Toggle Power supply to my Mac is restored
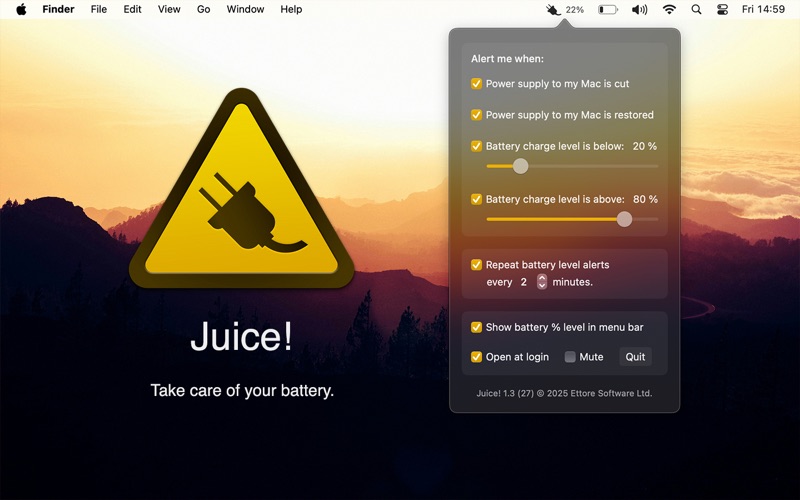Image resolution: width=800 pixels, height=500 pixels. click(476, 115)
